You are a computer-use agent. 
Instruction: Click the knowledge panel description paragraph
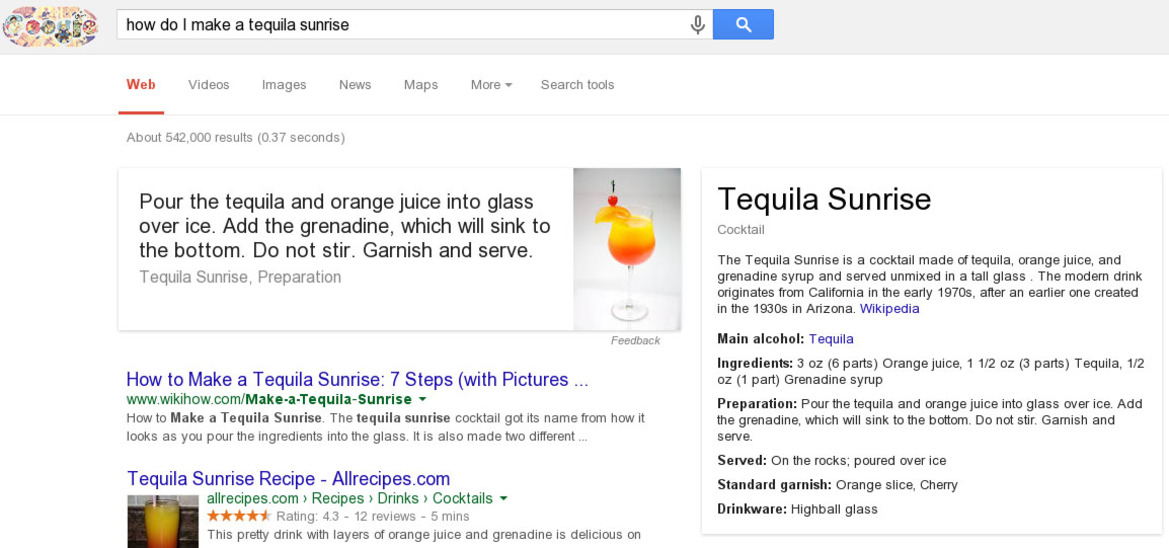click(928, 284)
